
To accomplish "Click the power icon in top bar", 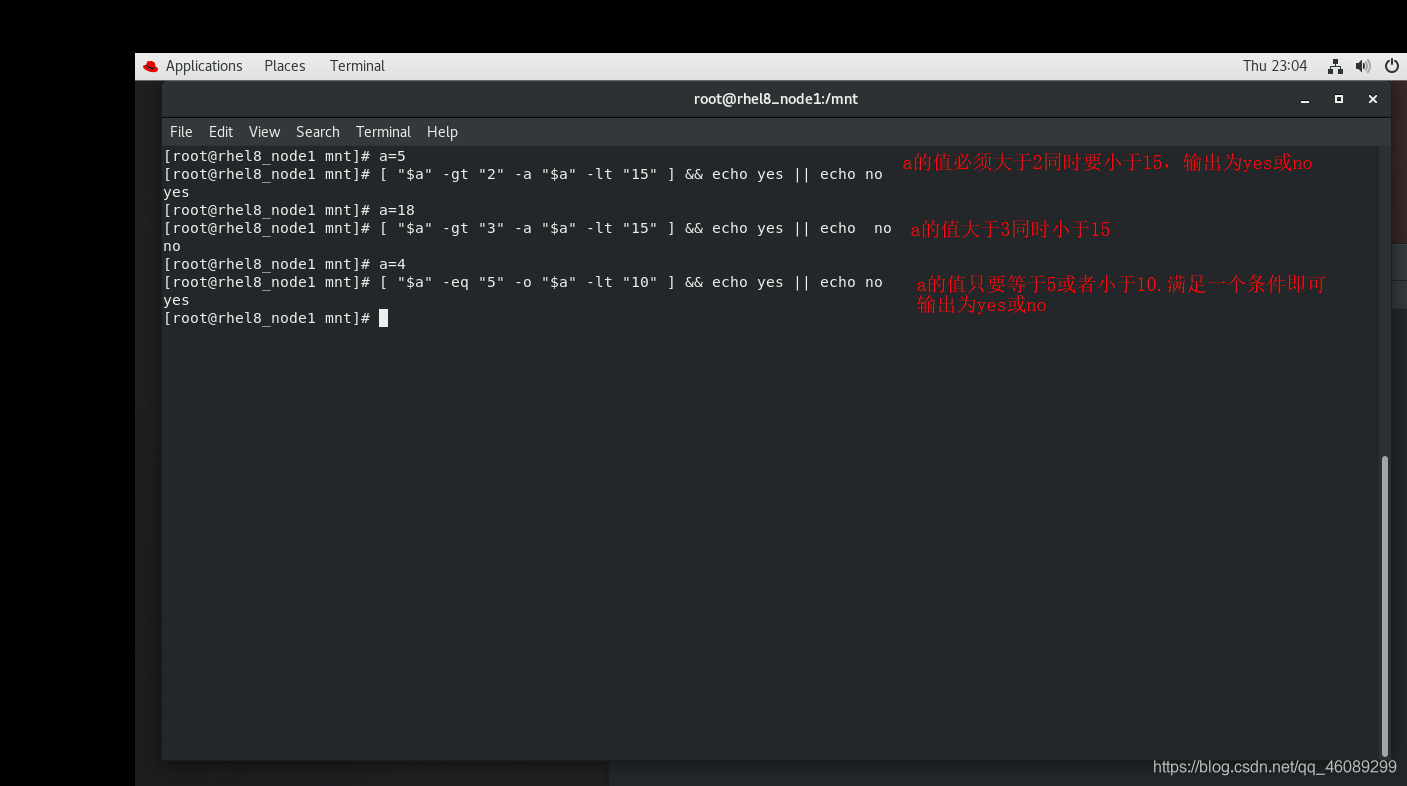I will click(1391, 66).
